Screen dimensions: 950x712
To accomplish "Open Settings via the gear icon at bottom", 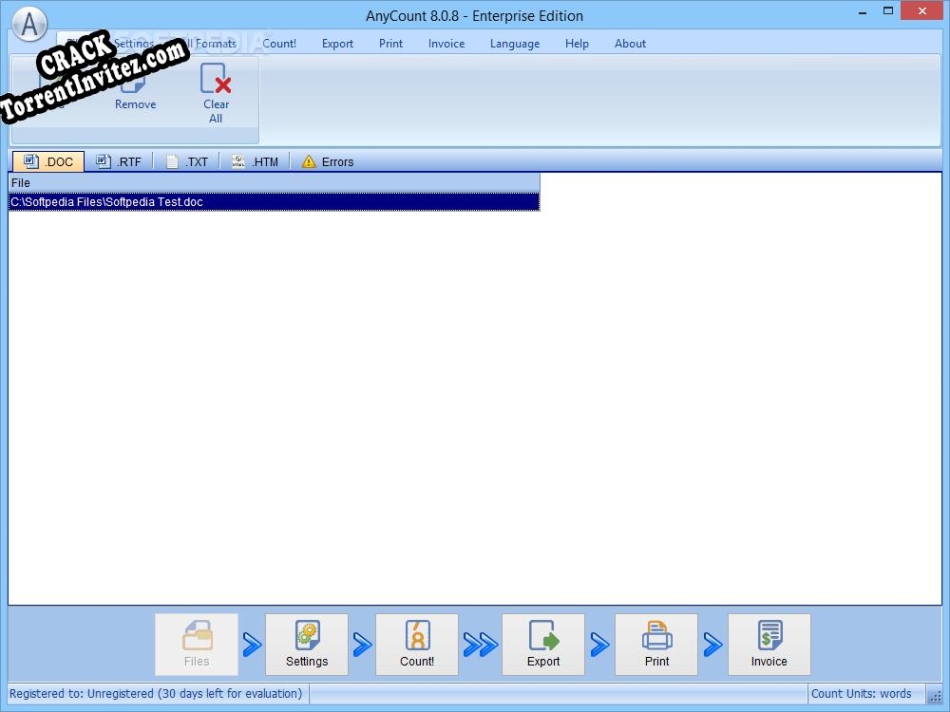I will click(307, 644).
